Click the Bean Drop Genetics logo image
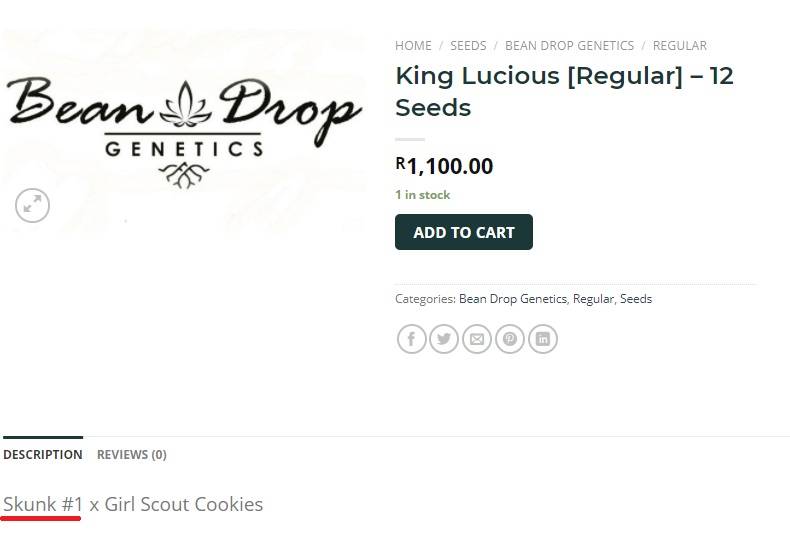The width and height of the screenshot is (790, 552). [184, 132]
